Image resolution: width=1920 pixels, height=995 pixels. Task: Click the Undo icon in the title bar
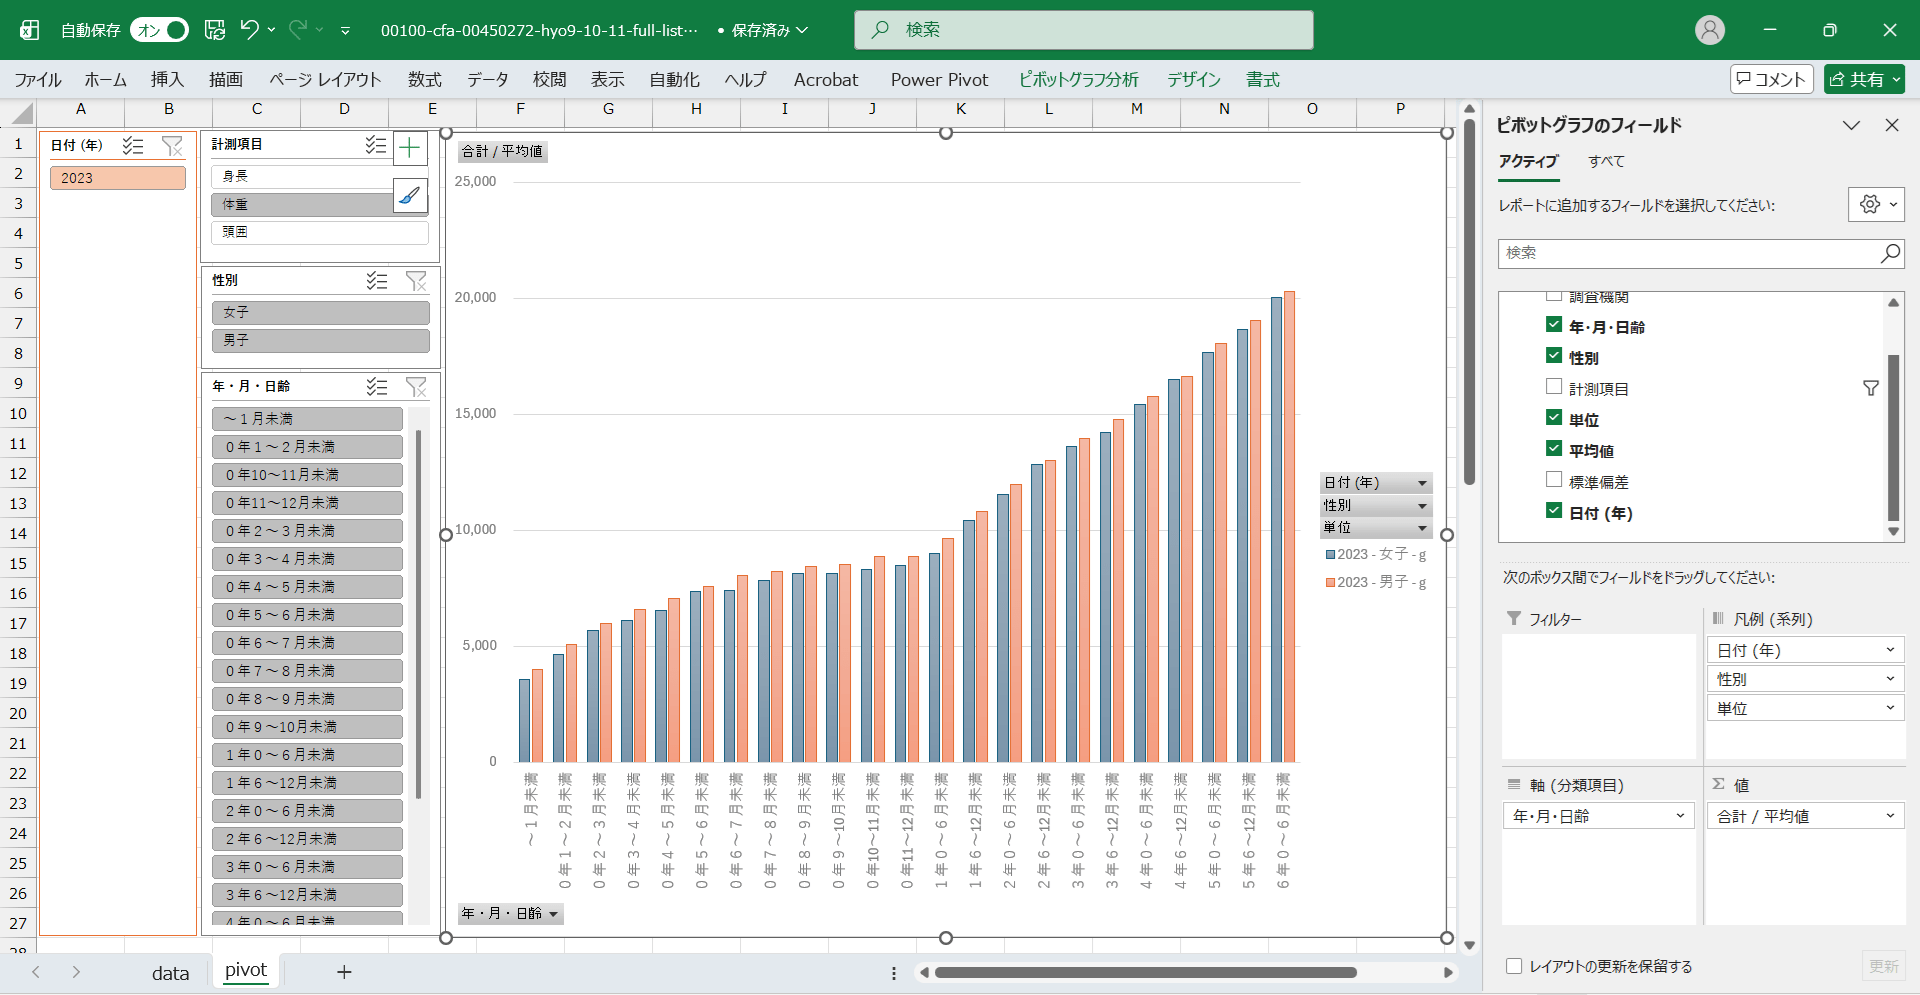coord(249,30)
